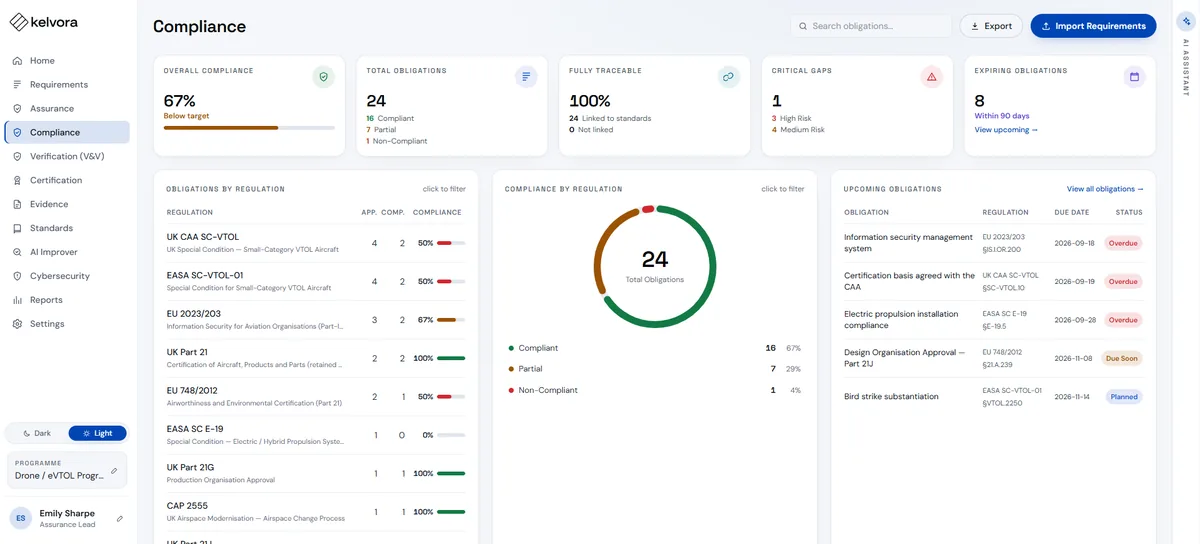This screenshot has height=544, width=1200.
Task: Click the ES user avatar
Action: pyautogui.click(x=20, y=518)
